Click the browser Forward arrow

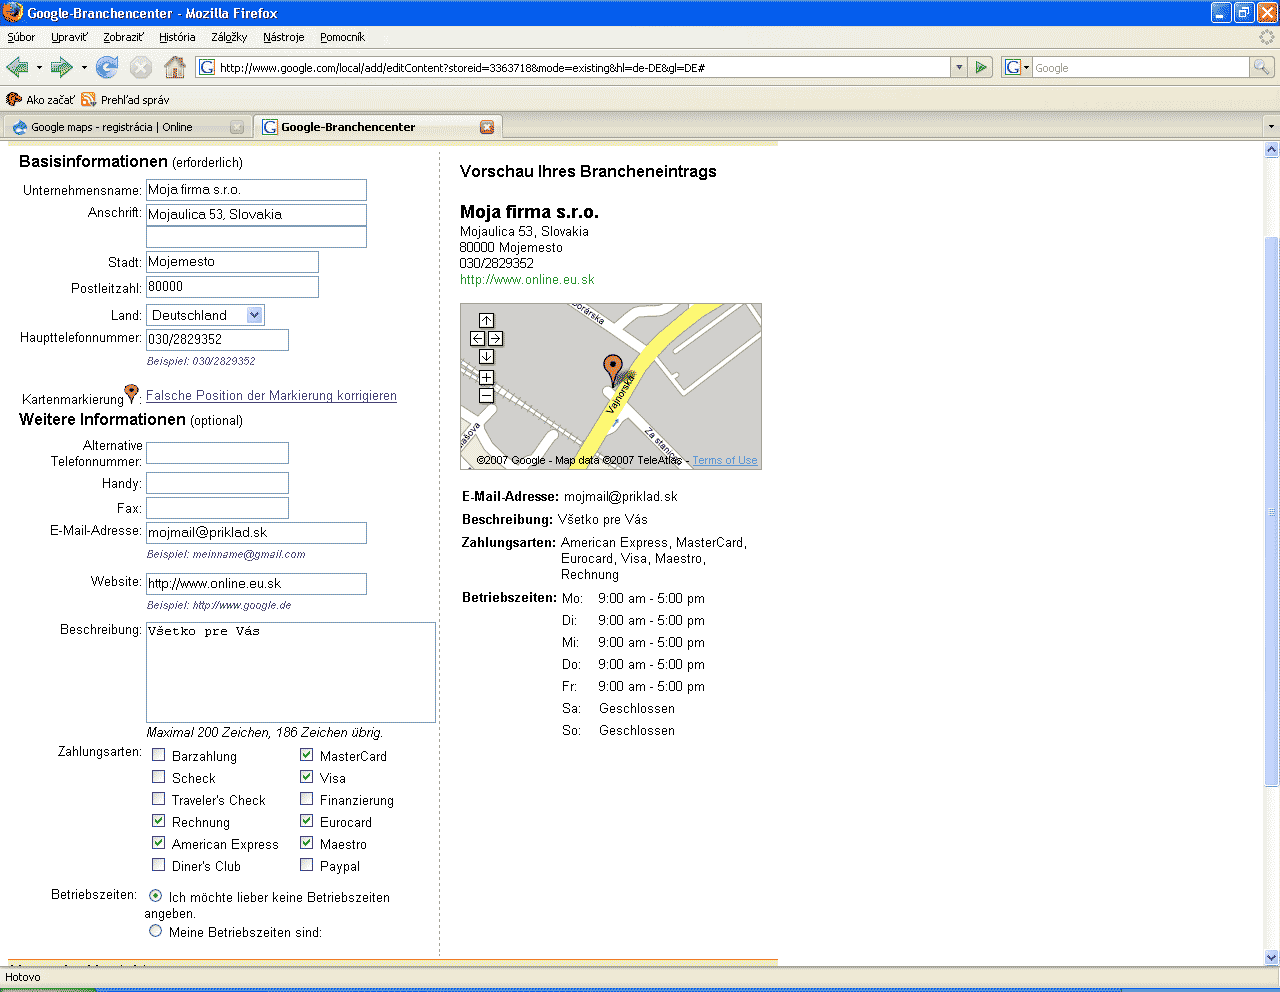[62, 68]
